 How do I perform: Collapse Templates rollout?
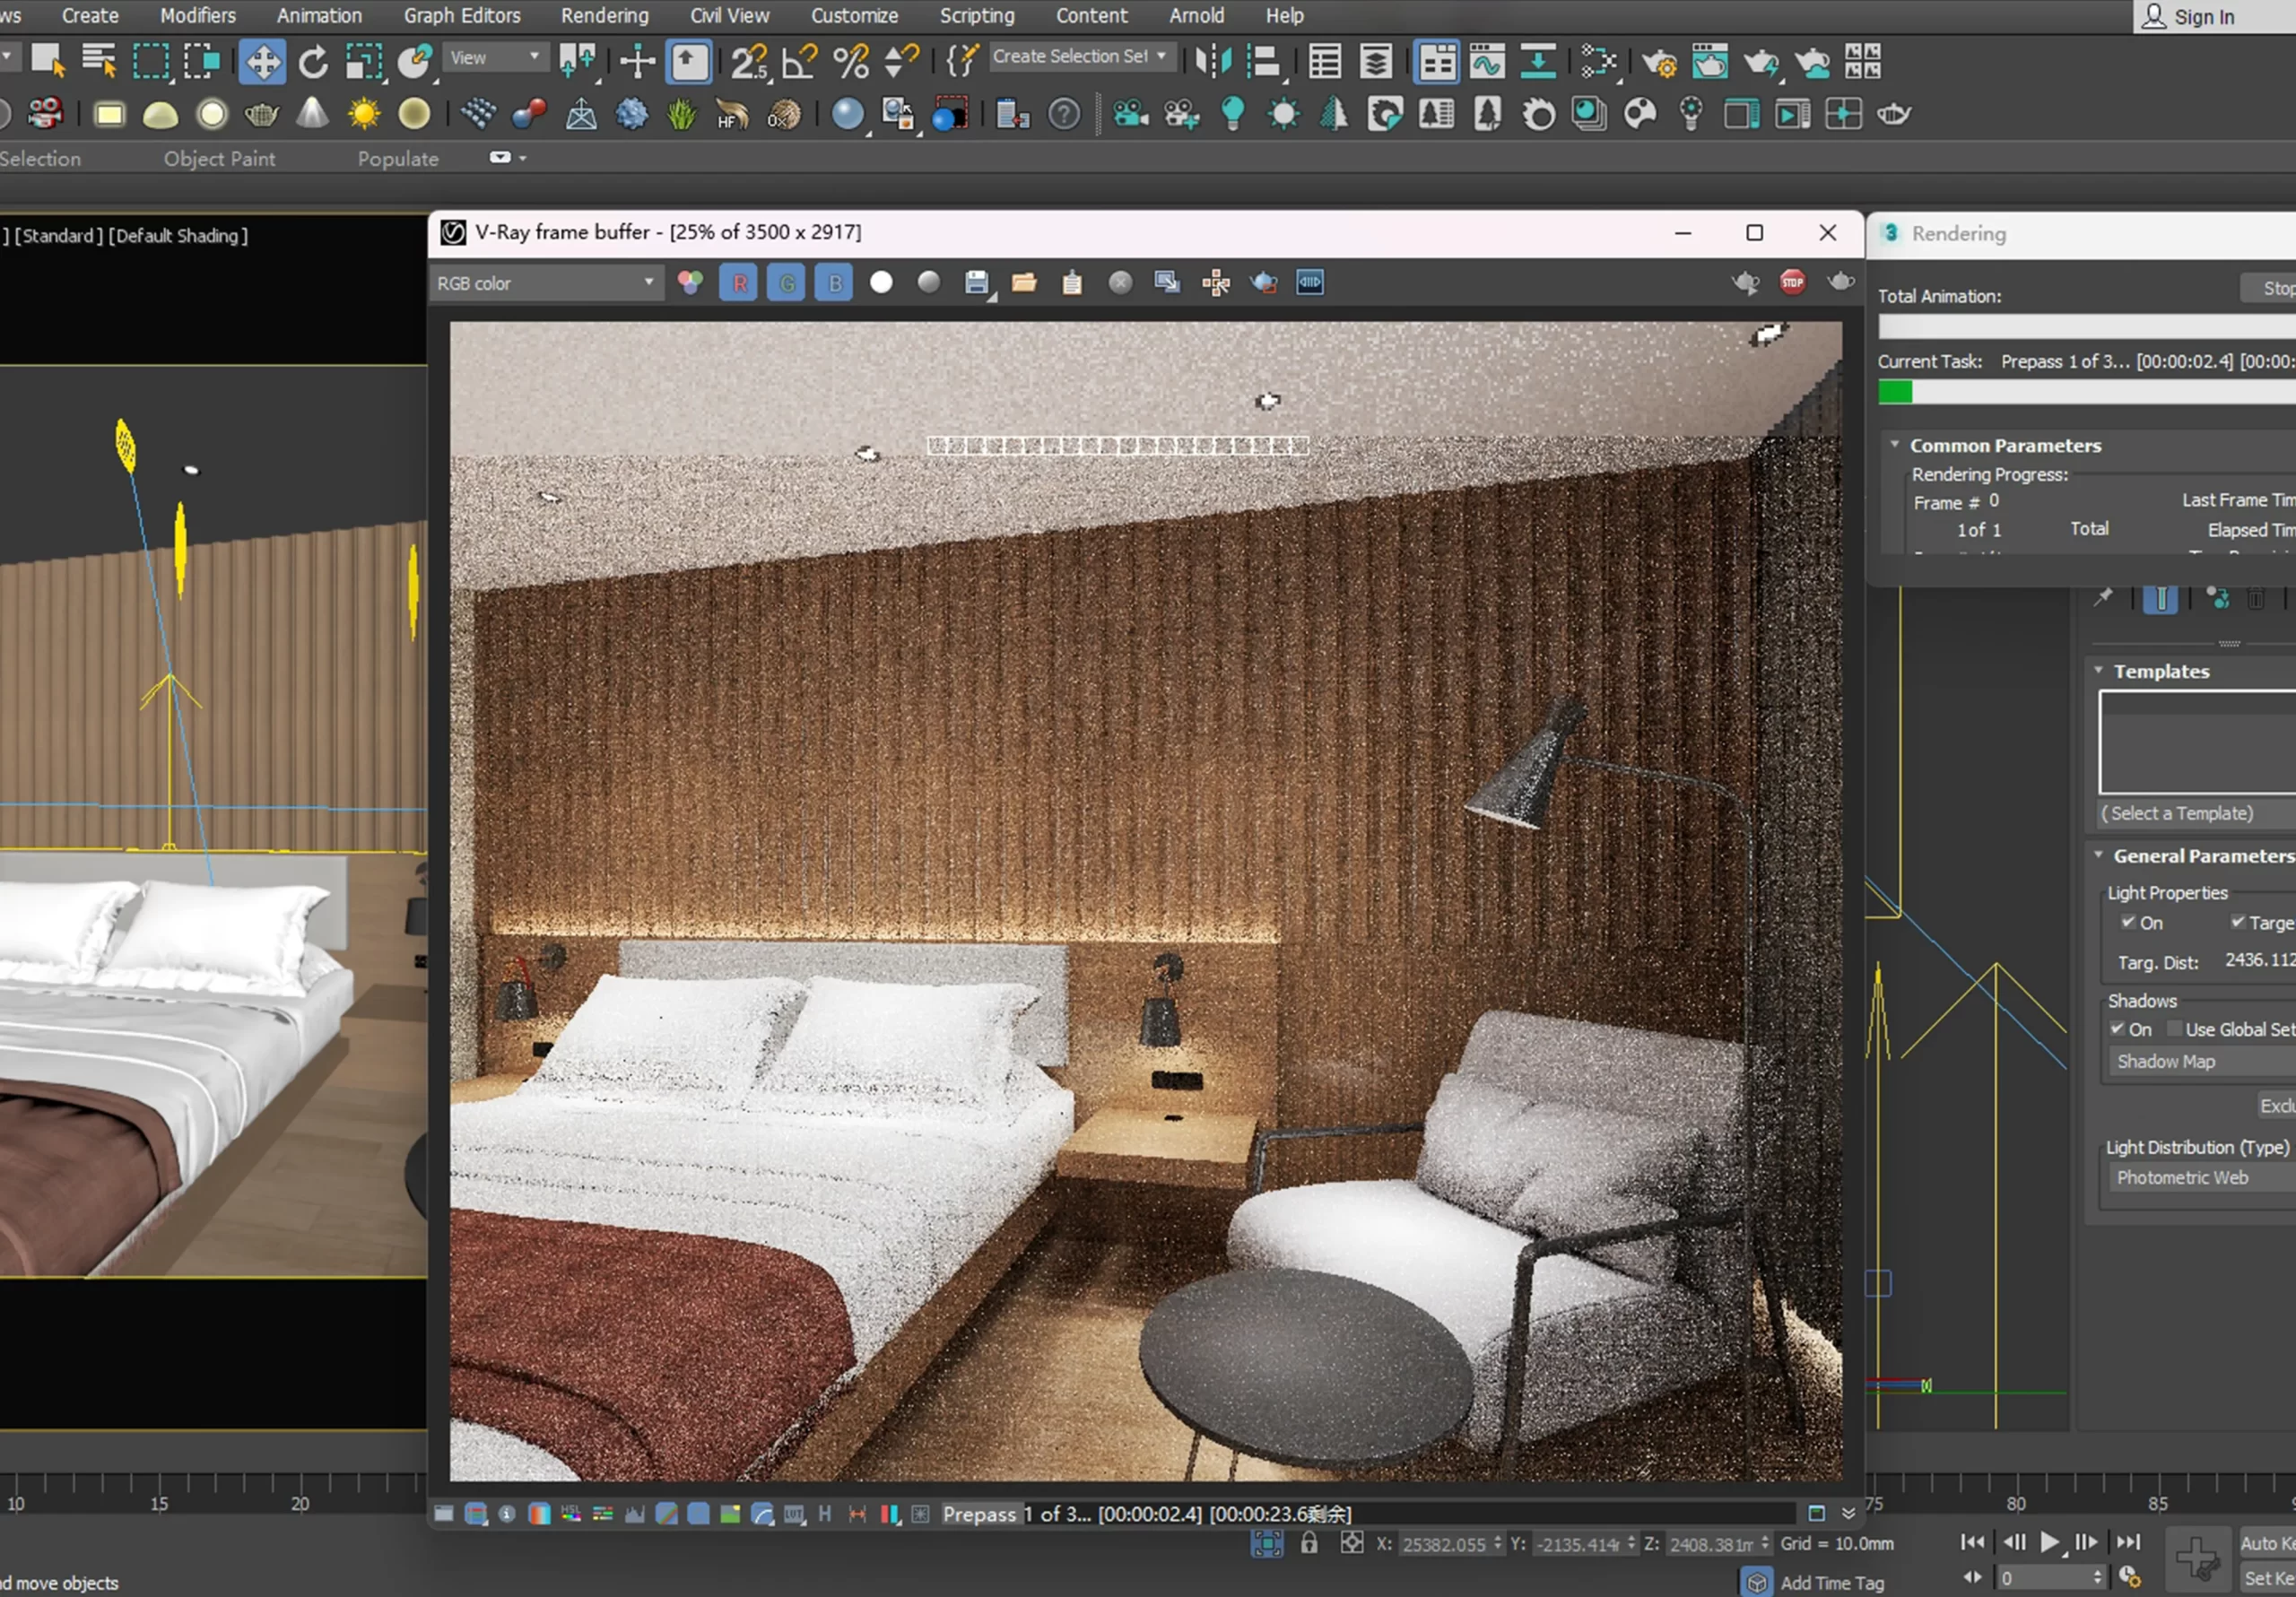[2098, 670]
